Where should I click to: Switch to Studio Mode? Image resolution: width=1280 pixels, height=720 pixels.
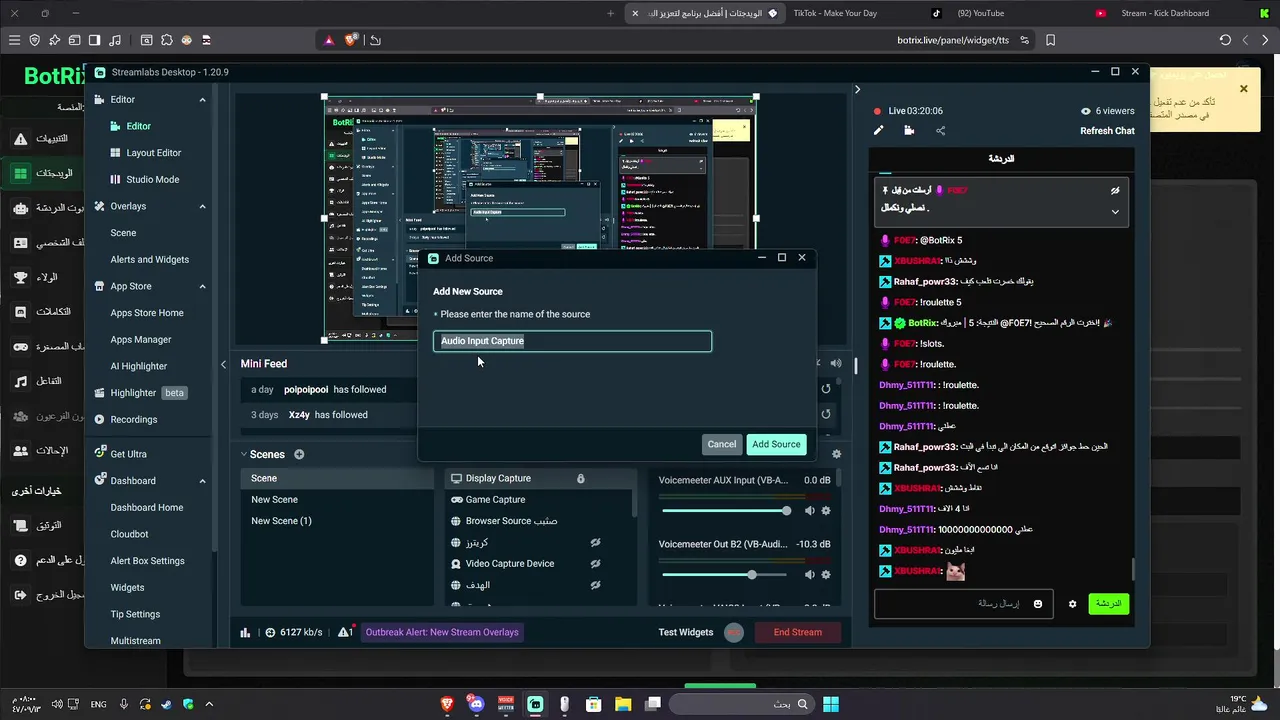pyautogui.click(x=152, y=180)
